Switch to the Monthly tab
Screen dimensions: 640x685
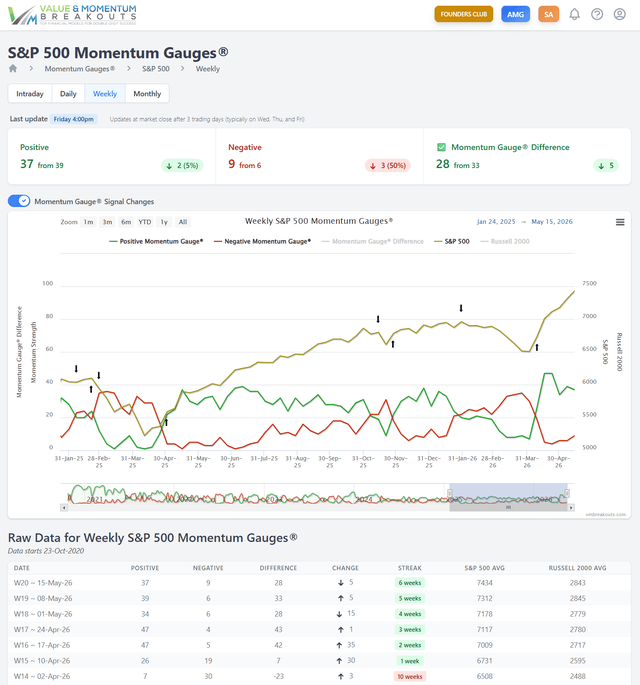coord(147,93)
